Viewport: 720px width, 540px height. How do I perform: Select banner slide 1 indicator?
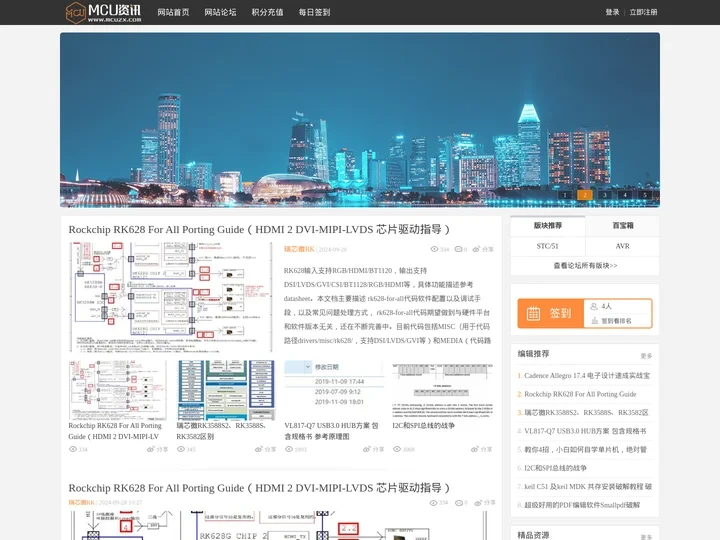pyautogui.click(x=565, y=195)
